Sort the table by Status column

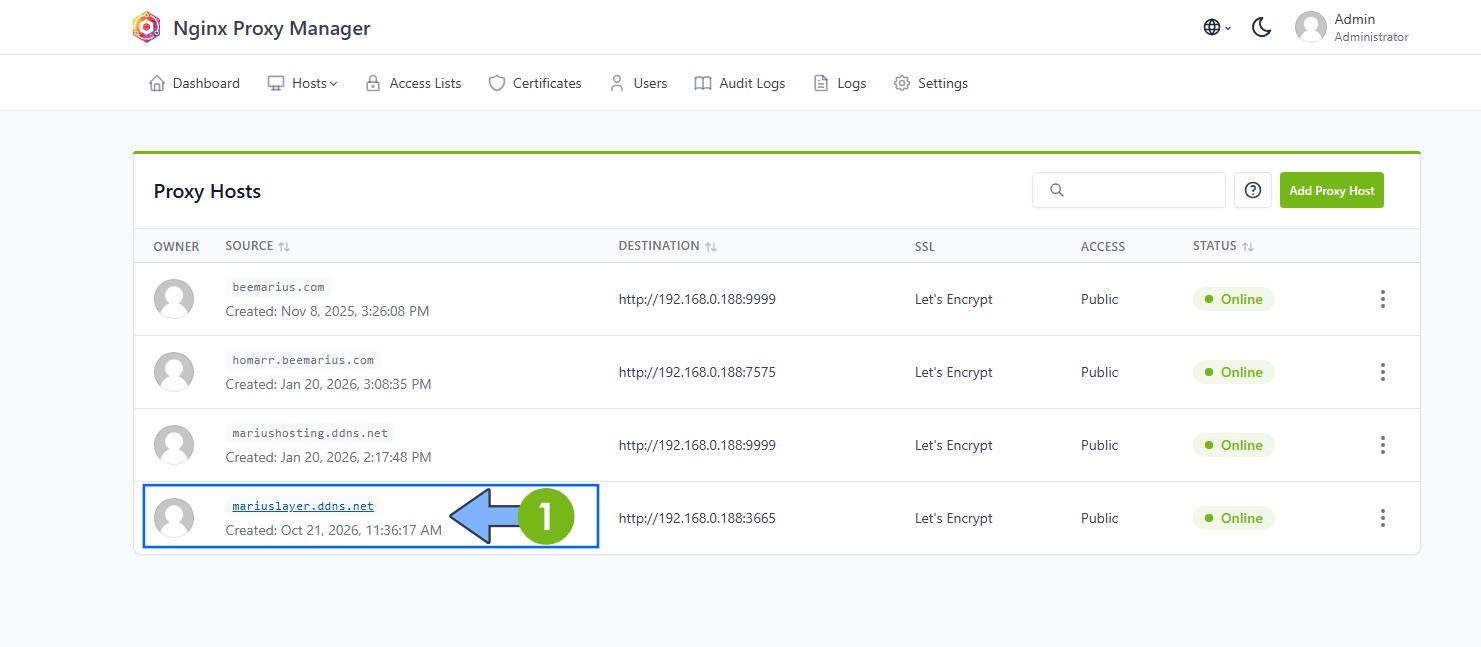click(x=1223, y=246)
